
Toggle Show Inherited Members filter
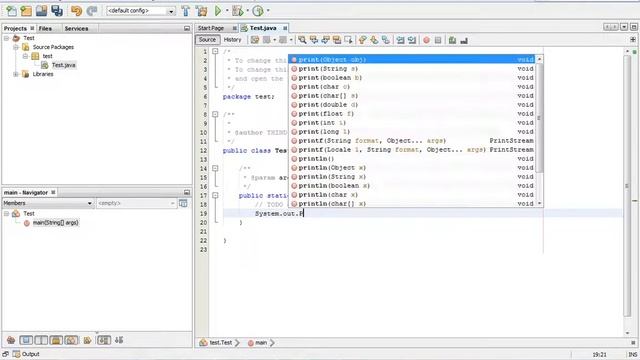point(11,340)
